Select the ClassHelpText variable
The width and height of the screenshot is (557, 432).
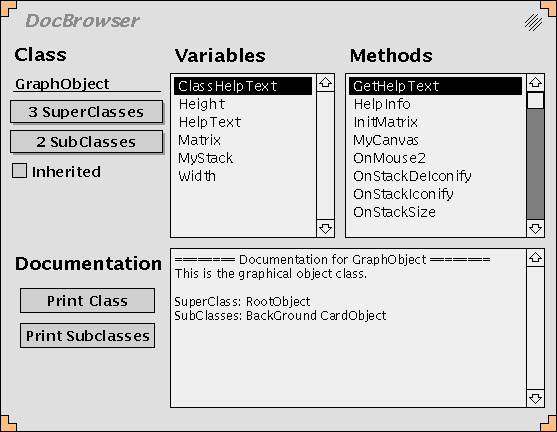(x=243, y=86)
